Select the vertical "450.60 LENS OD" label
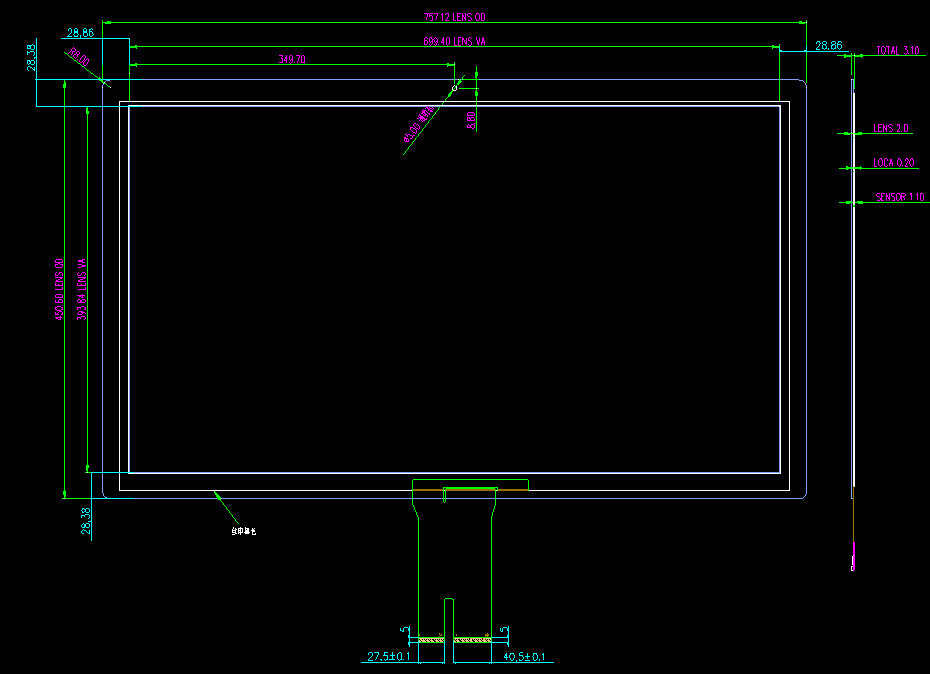This screenshot has width=930, height=674. (59, 290)
